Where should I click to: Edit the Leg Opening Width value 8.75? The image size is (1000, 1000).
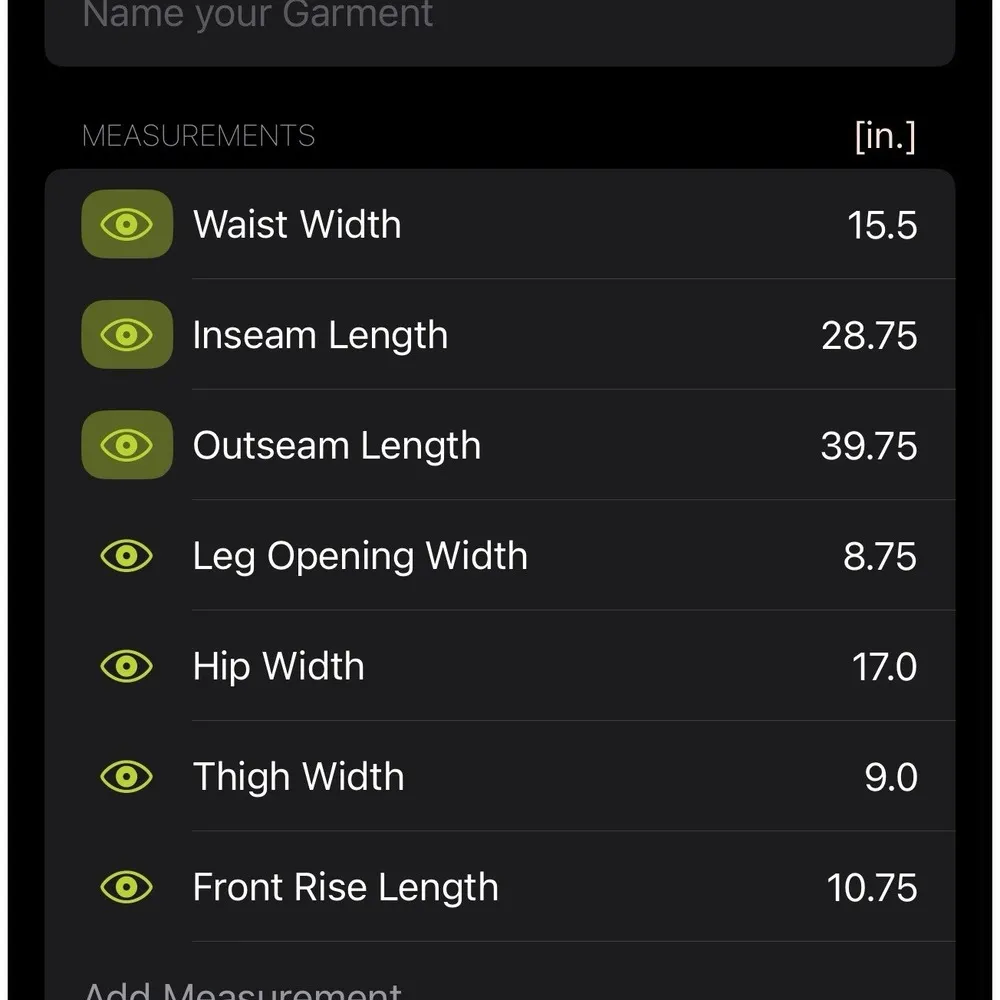[x=880, y=557]
